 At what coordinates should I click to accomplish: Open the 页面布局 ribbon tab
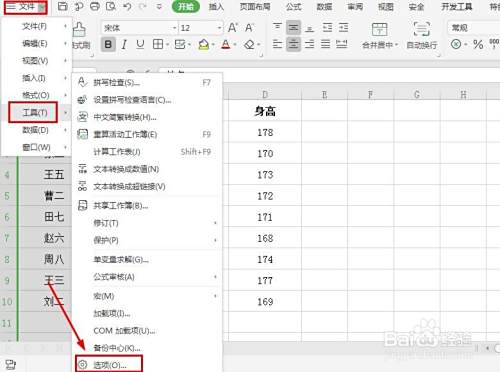click(255, 7)
